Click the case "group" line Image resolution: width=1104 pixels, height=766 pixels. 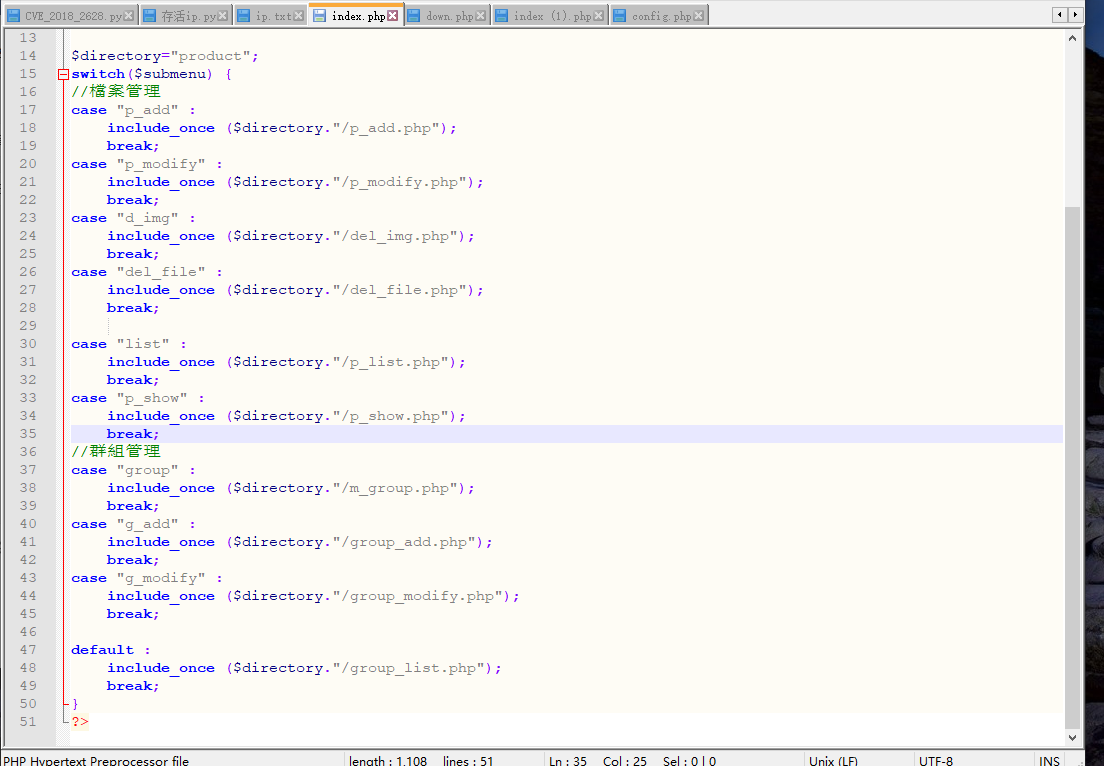pos(133,470)
